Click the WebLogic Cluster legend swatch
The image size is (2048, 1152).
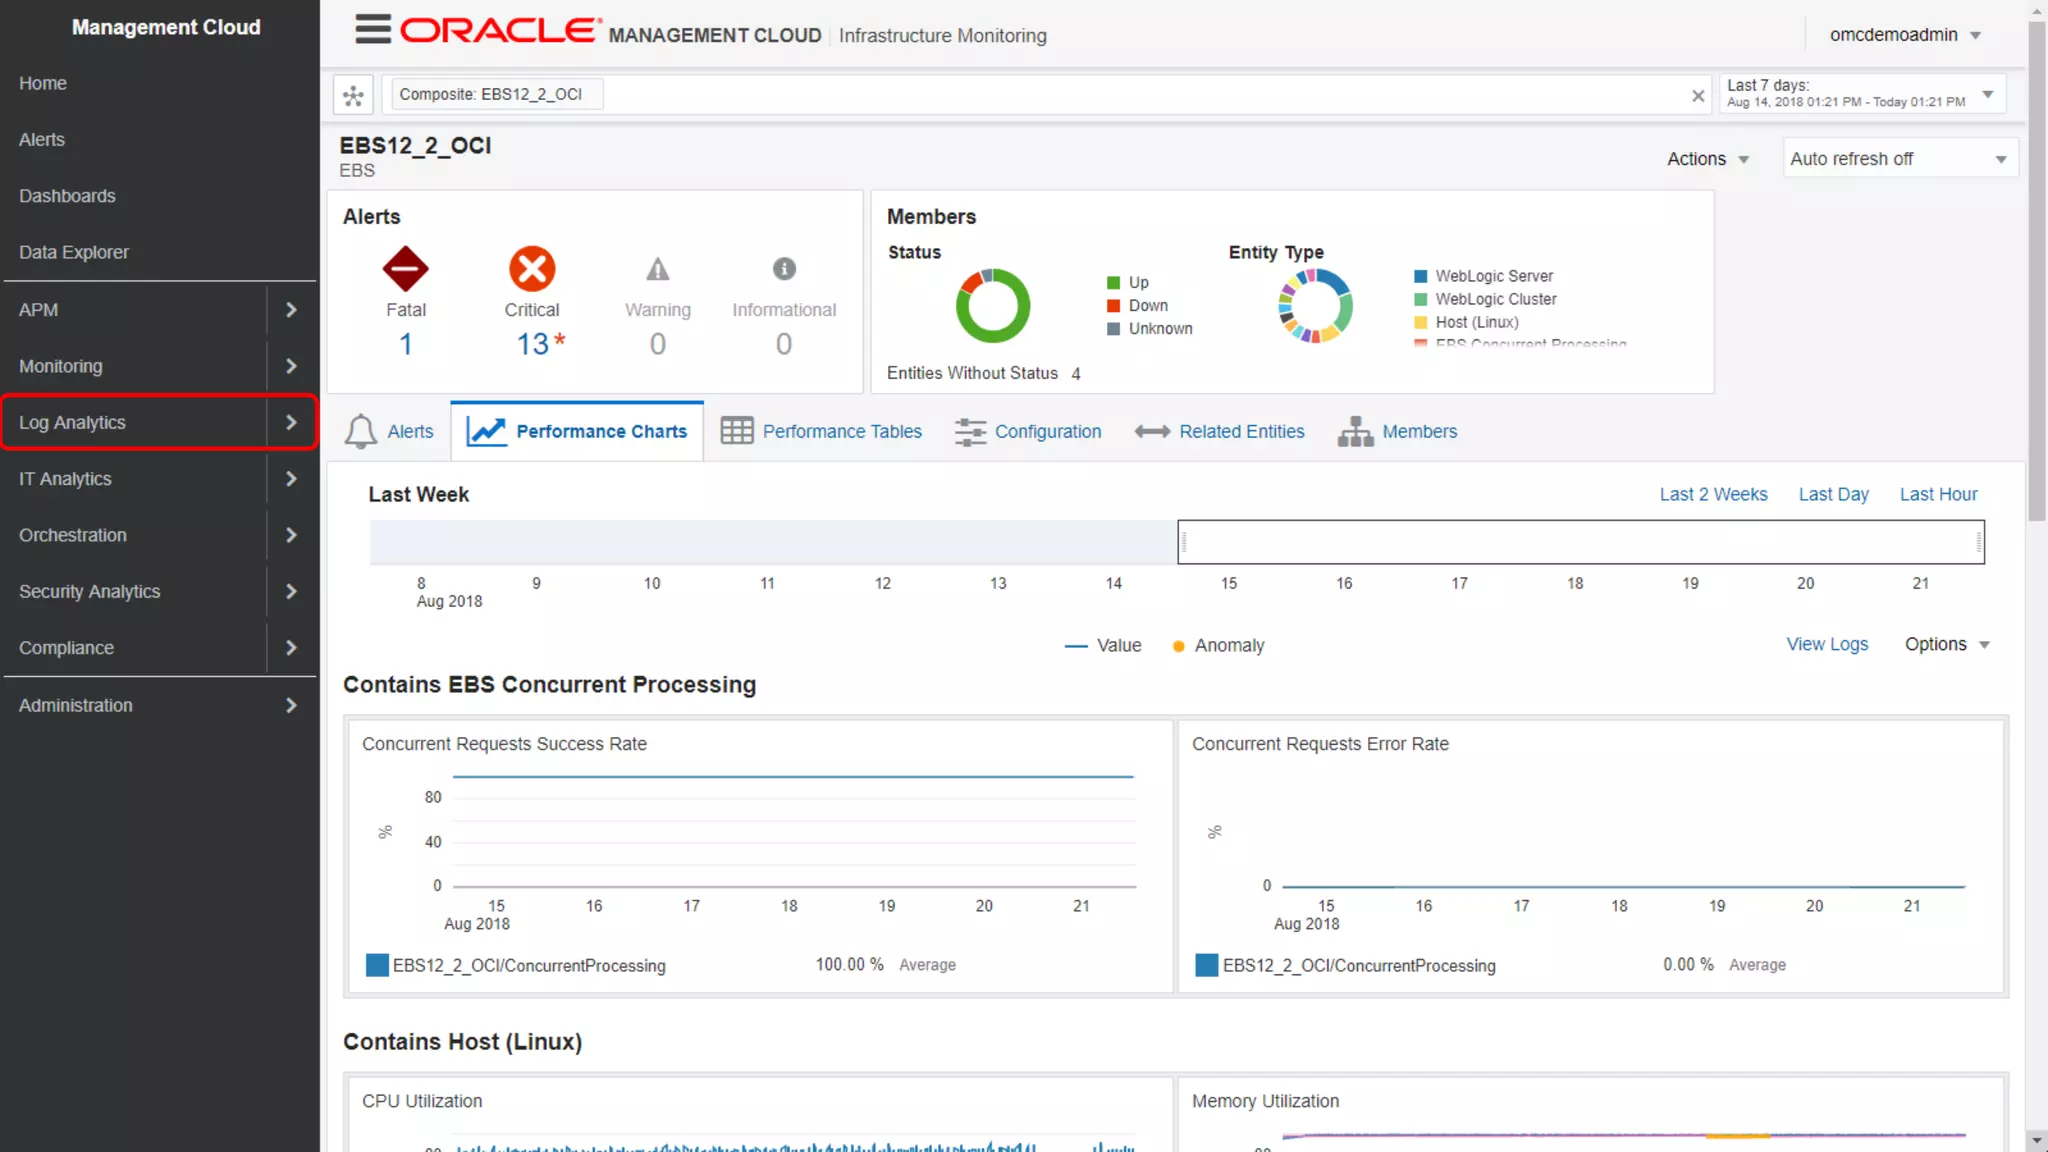(1420, 299)
